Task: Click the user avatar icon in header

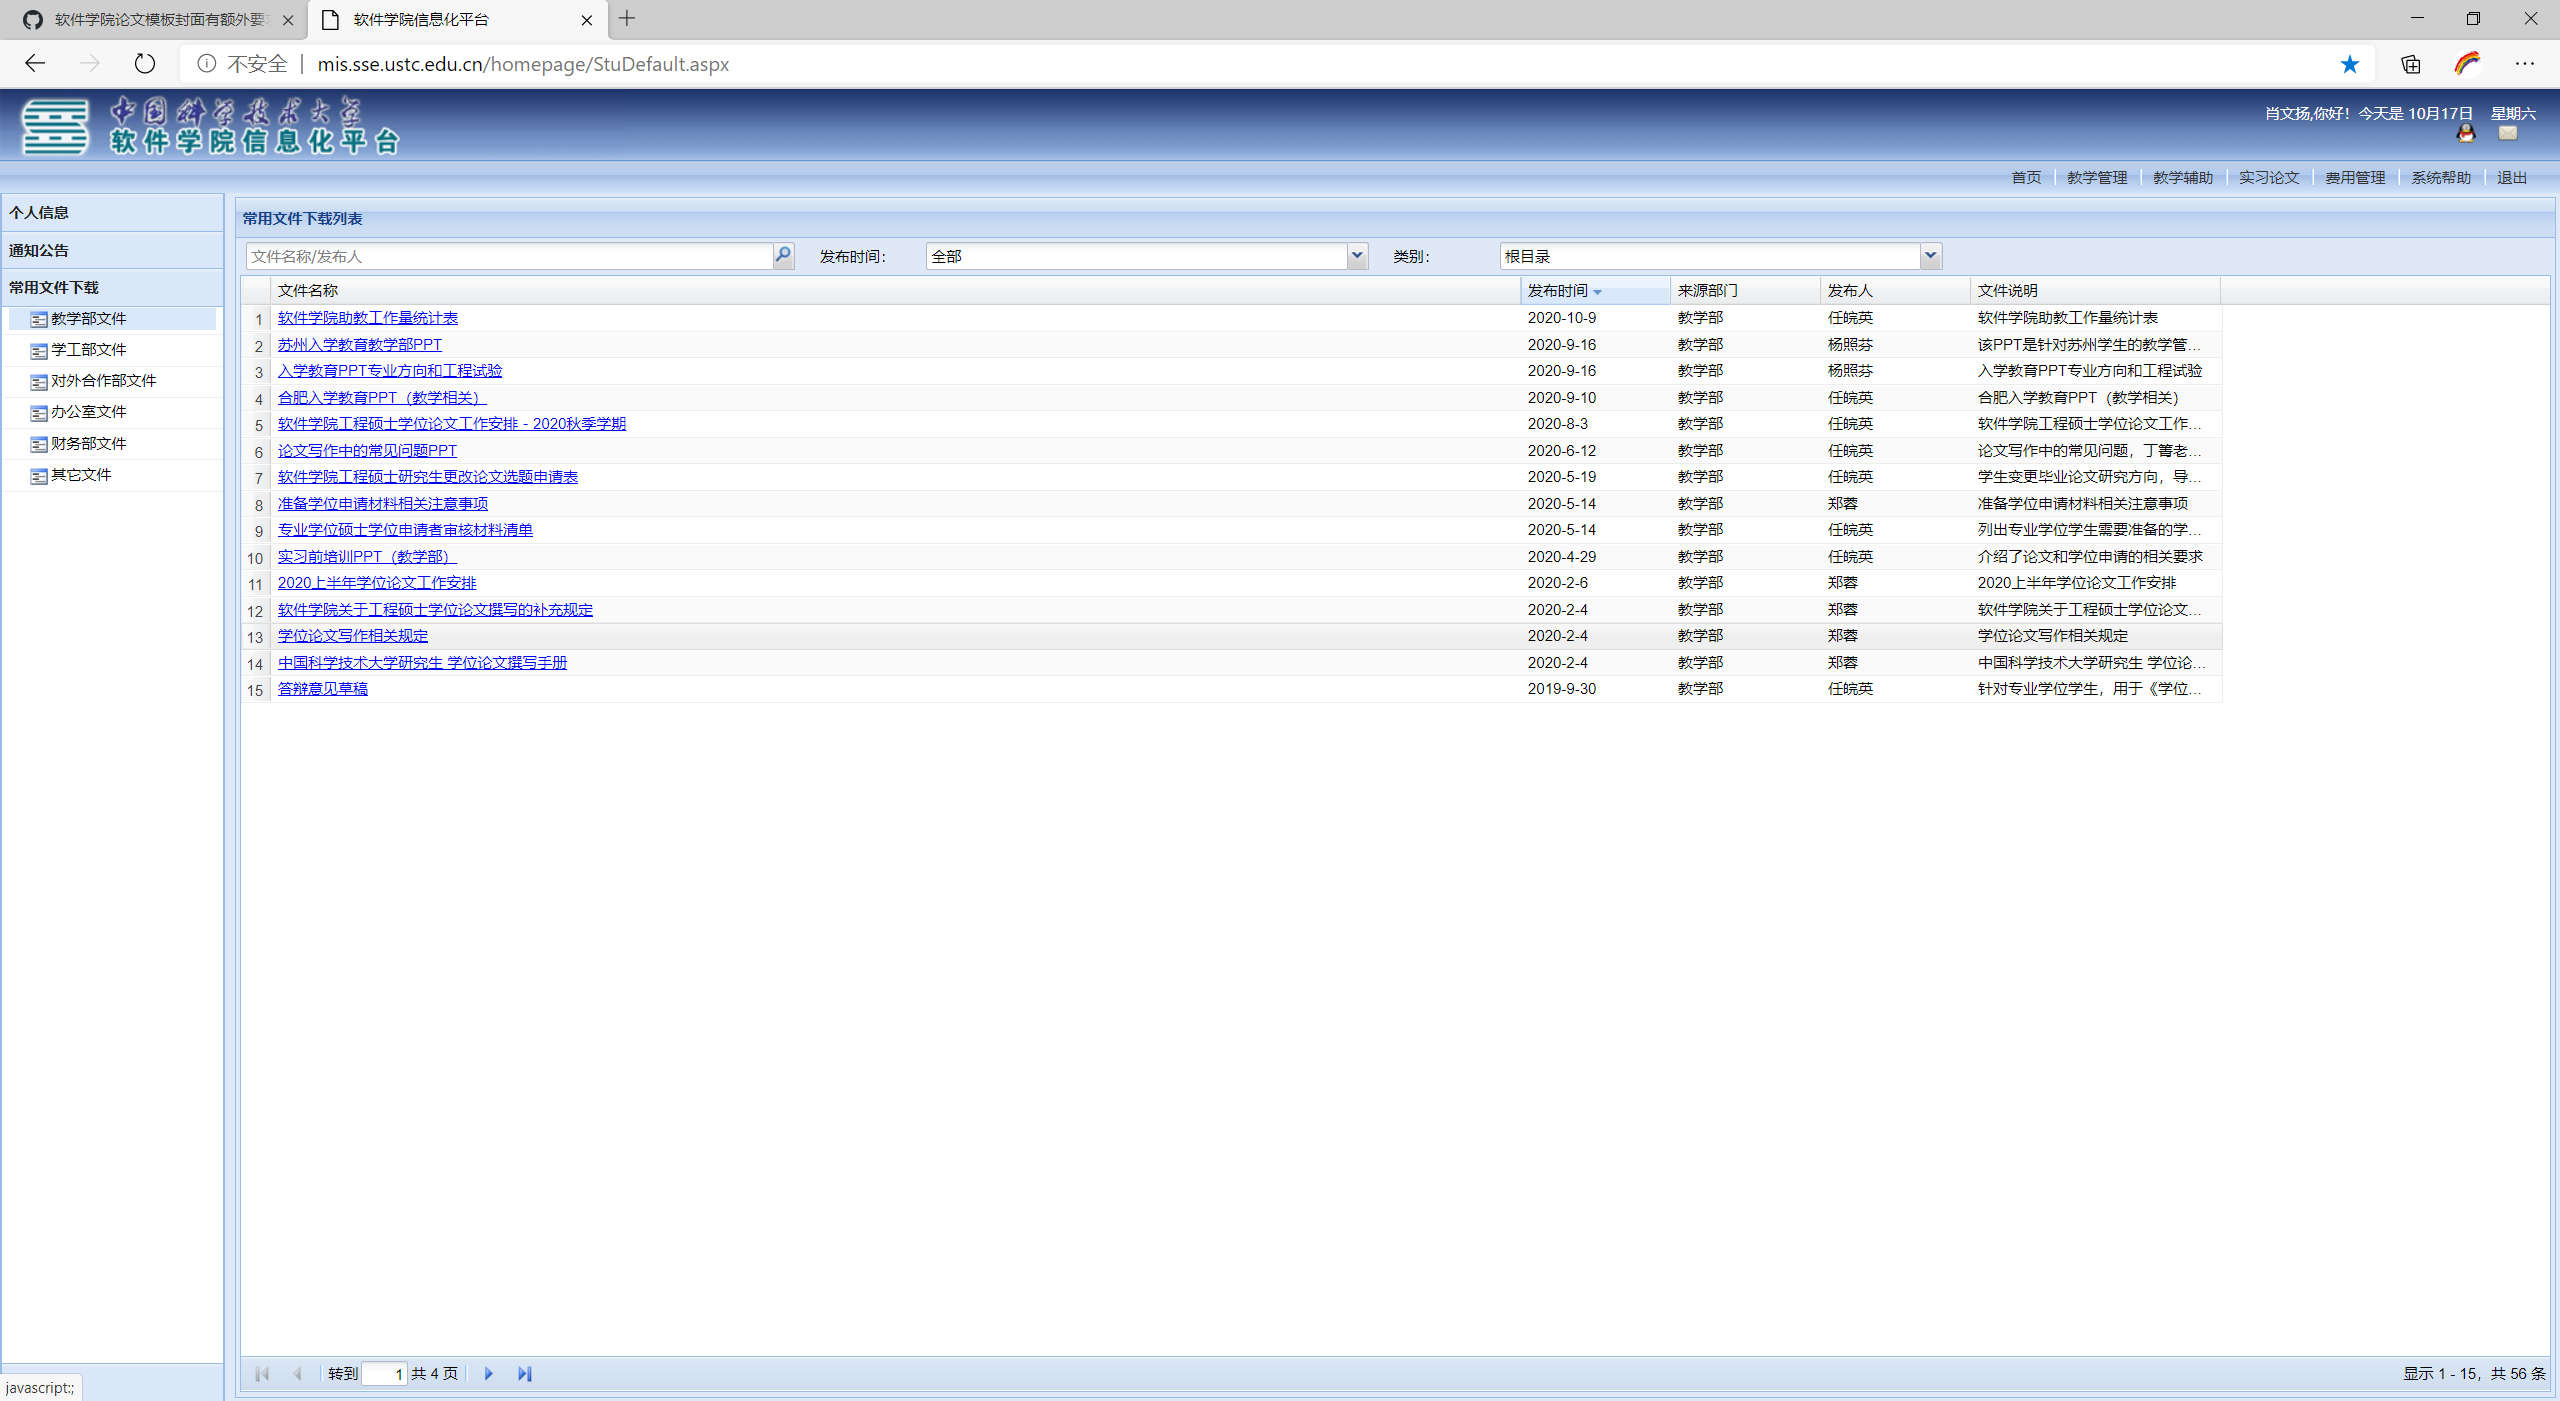Action: click(2466, 134)
